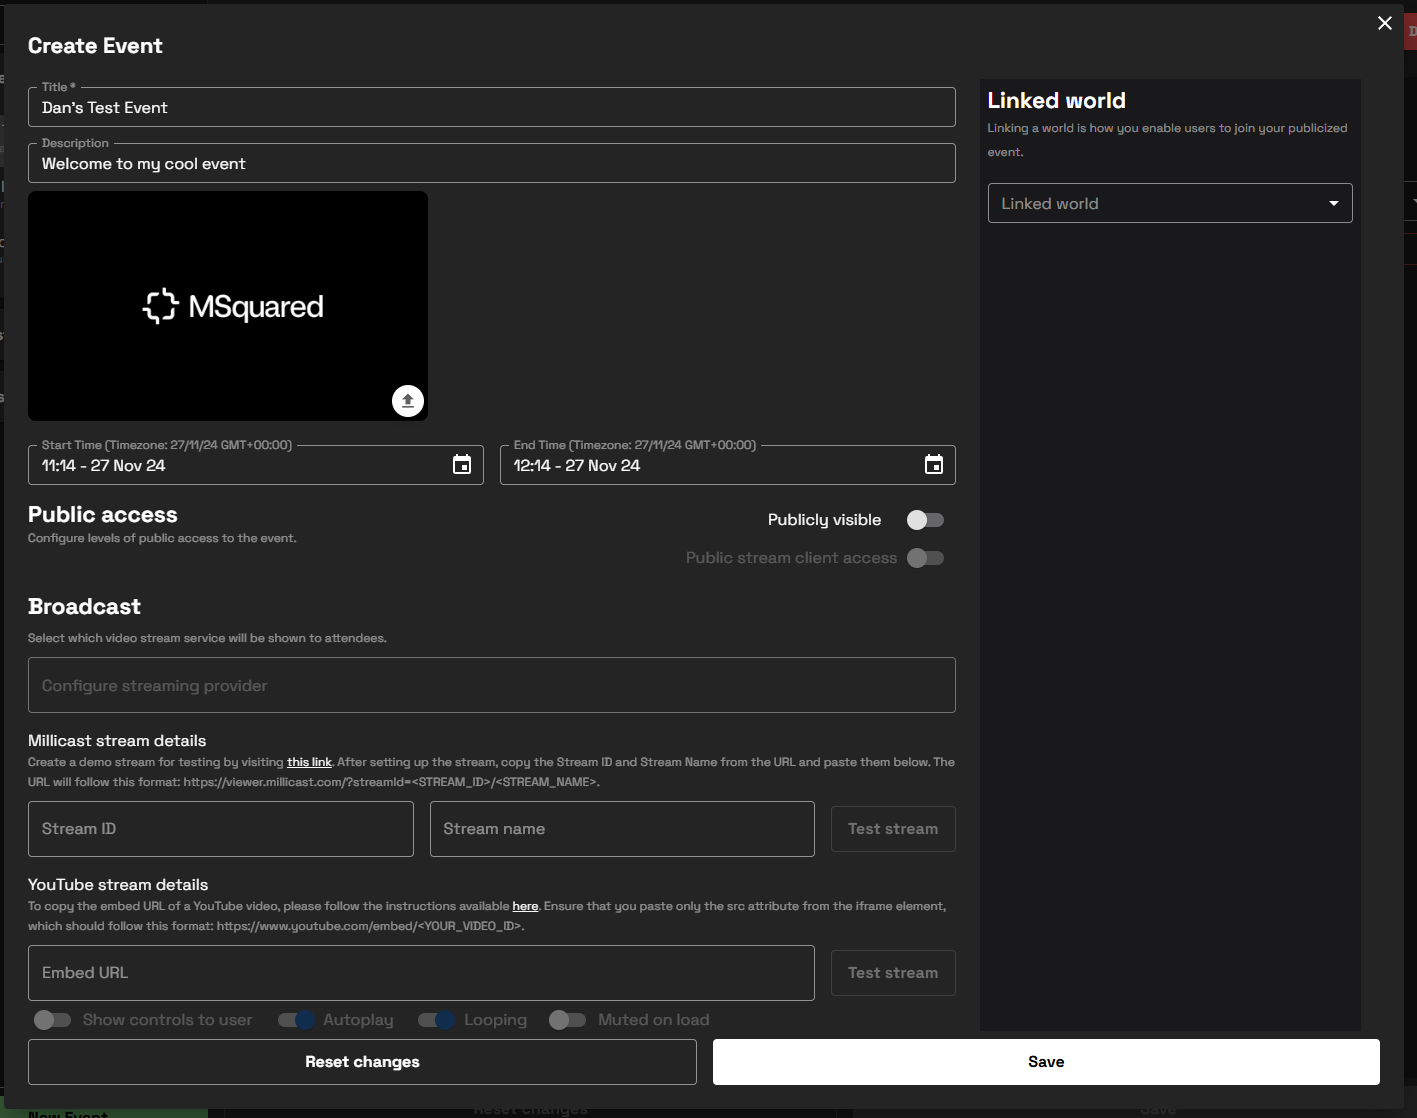
Task: Open Configure streaming provider dropdown
Action: point(491,685)
